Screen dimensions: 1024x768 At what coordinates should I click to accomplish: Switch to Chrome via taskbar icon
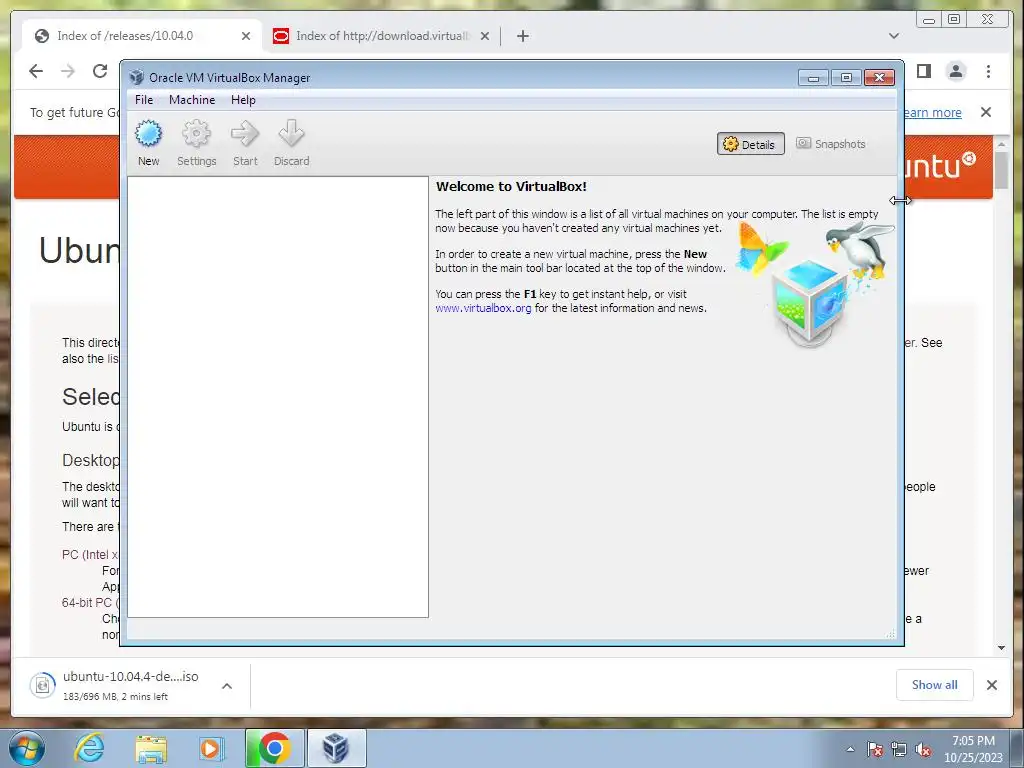coord(274,748)
